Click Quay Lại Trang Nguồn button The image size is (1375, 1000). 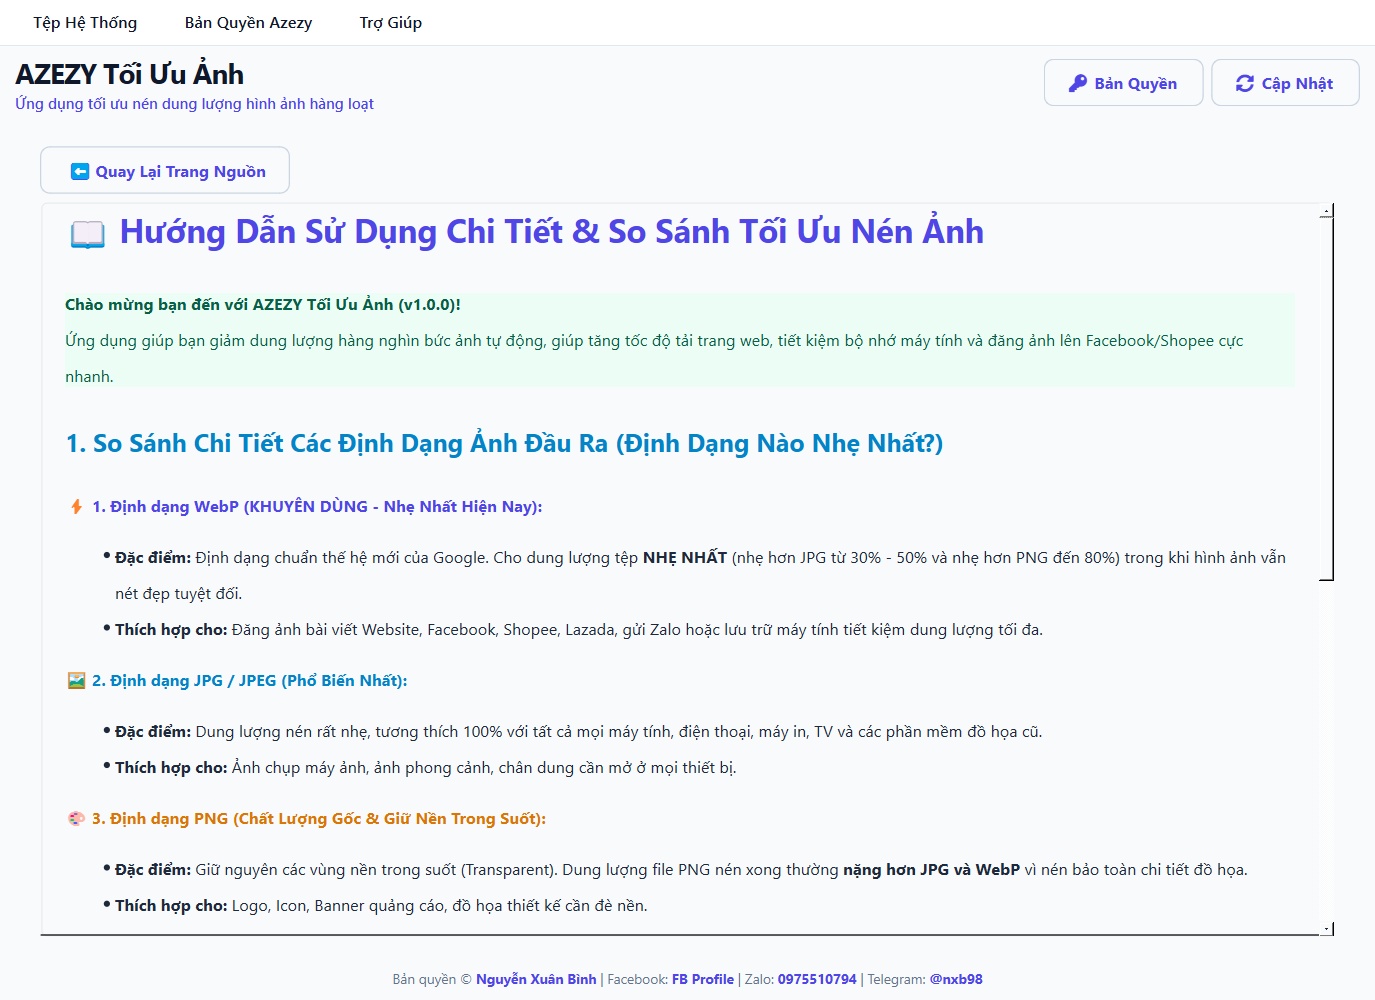click(165, 171)
